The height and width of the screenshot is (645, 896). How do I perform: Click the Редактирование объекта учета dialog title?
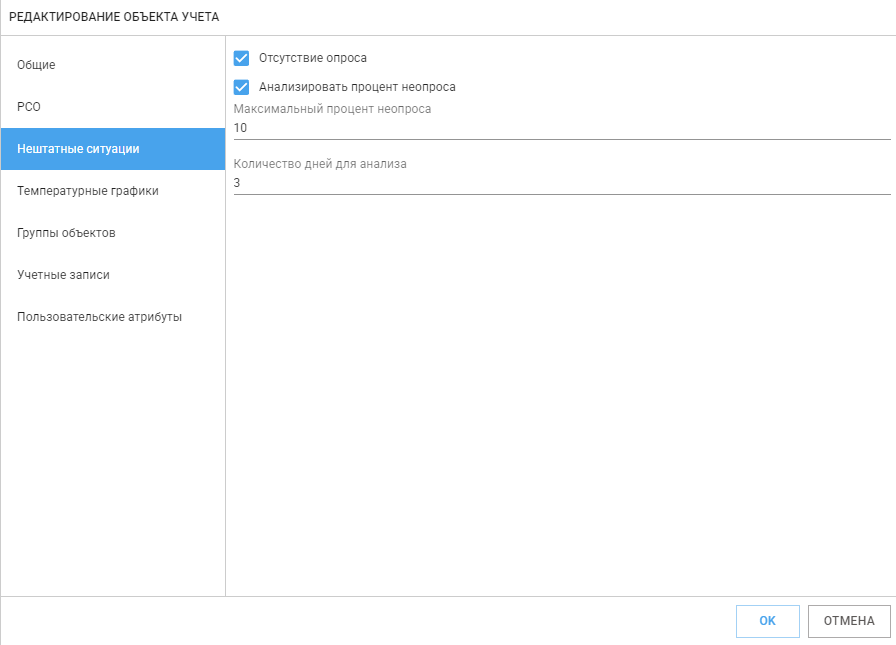point(114,17)
